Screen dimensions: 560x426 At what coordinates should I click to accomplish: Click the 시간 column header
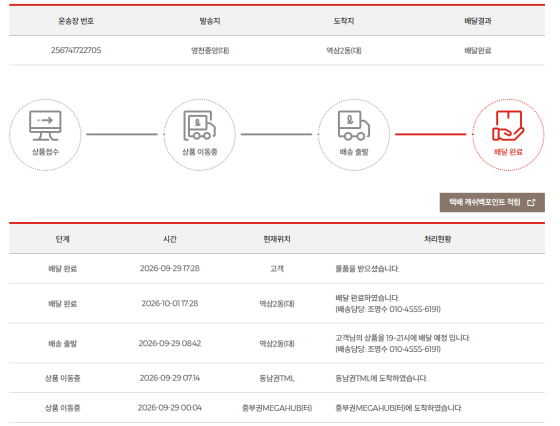point(170,239)
